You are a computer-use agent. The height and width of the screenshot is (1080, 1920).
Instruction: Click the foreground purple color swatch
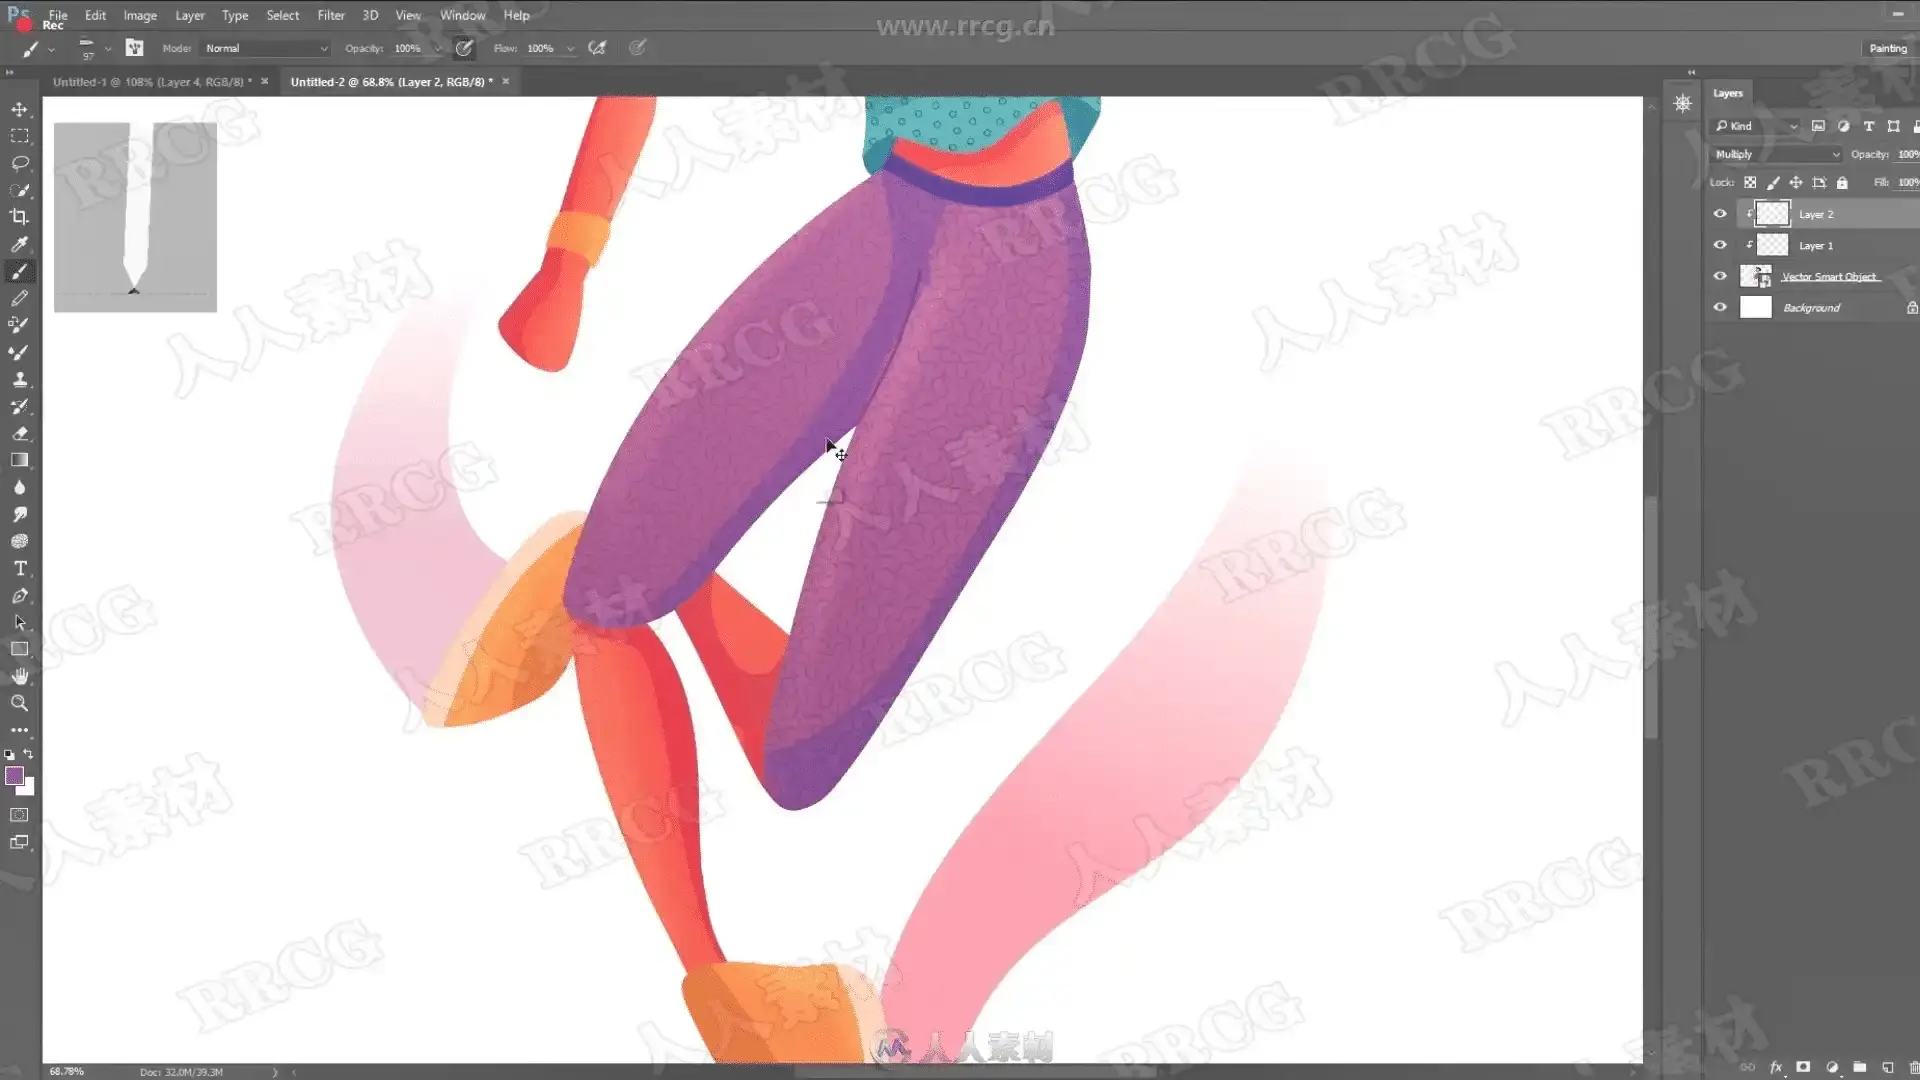tap(14, 775)
